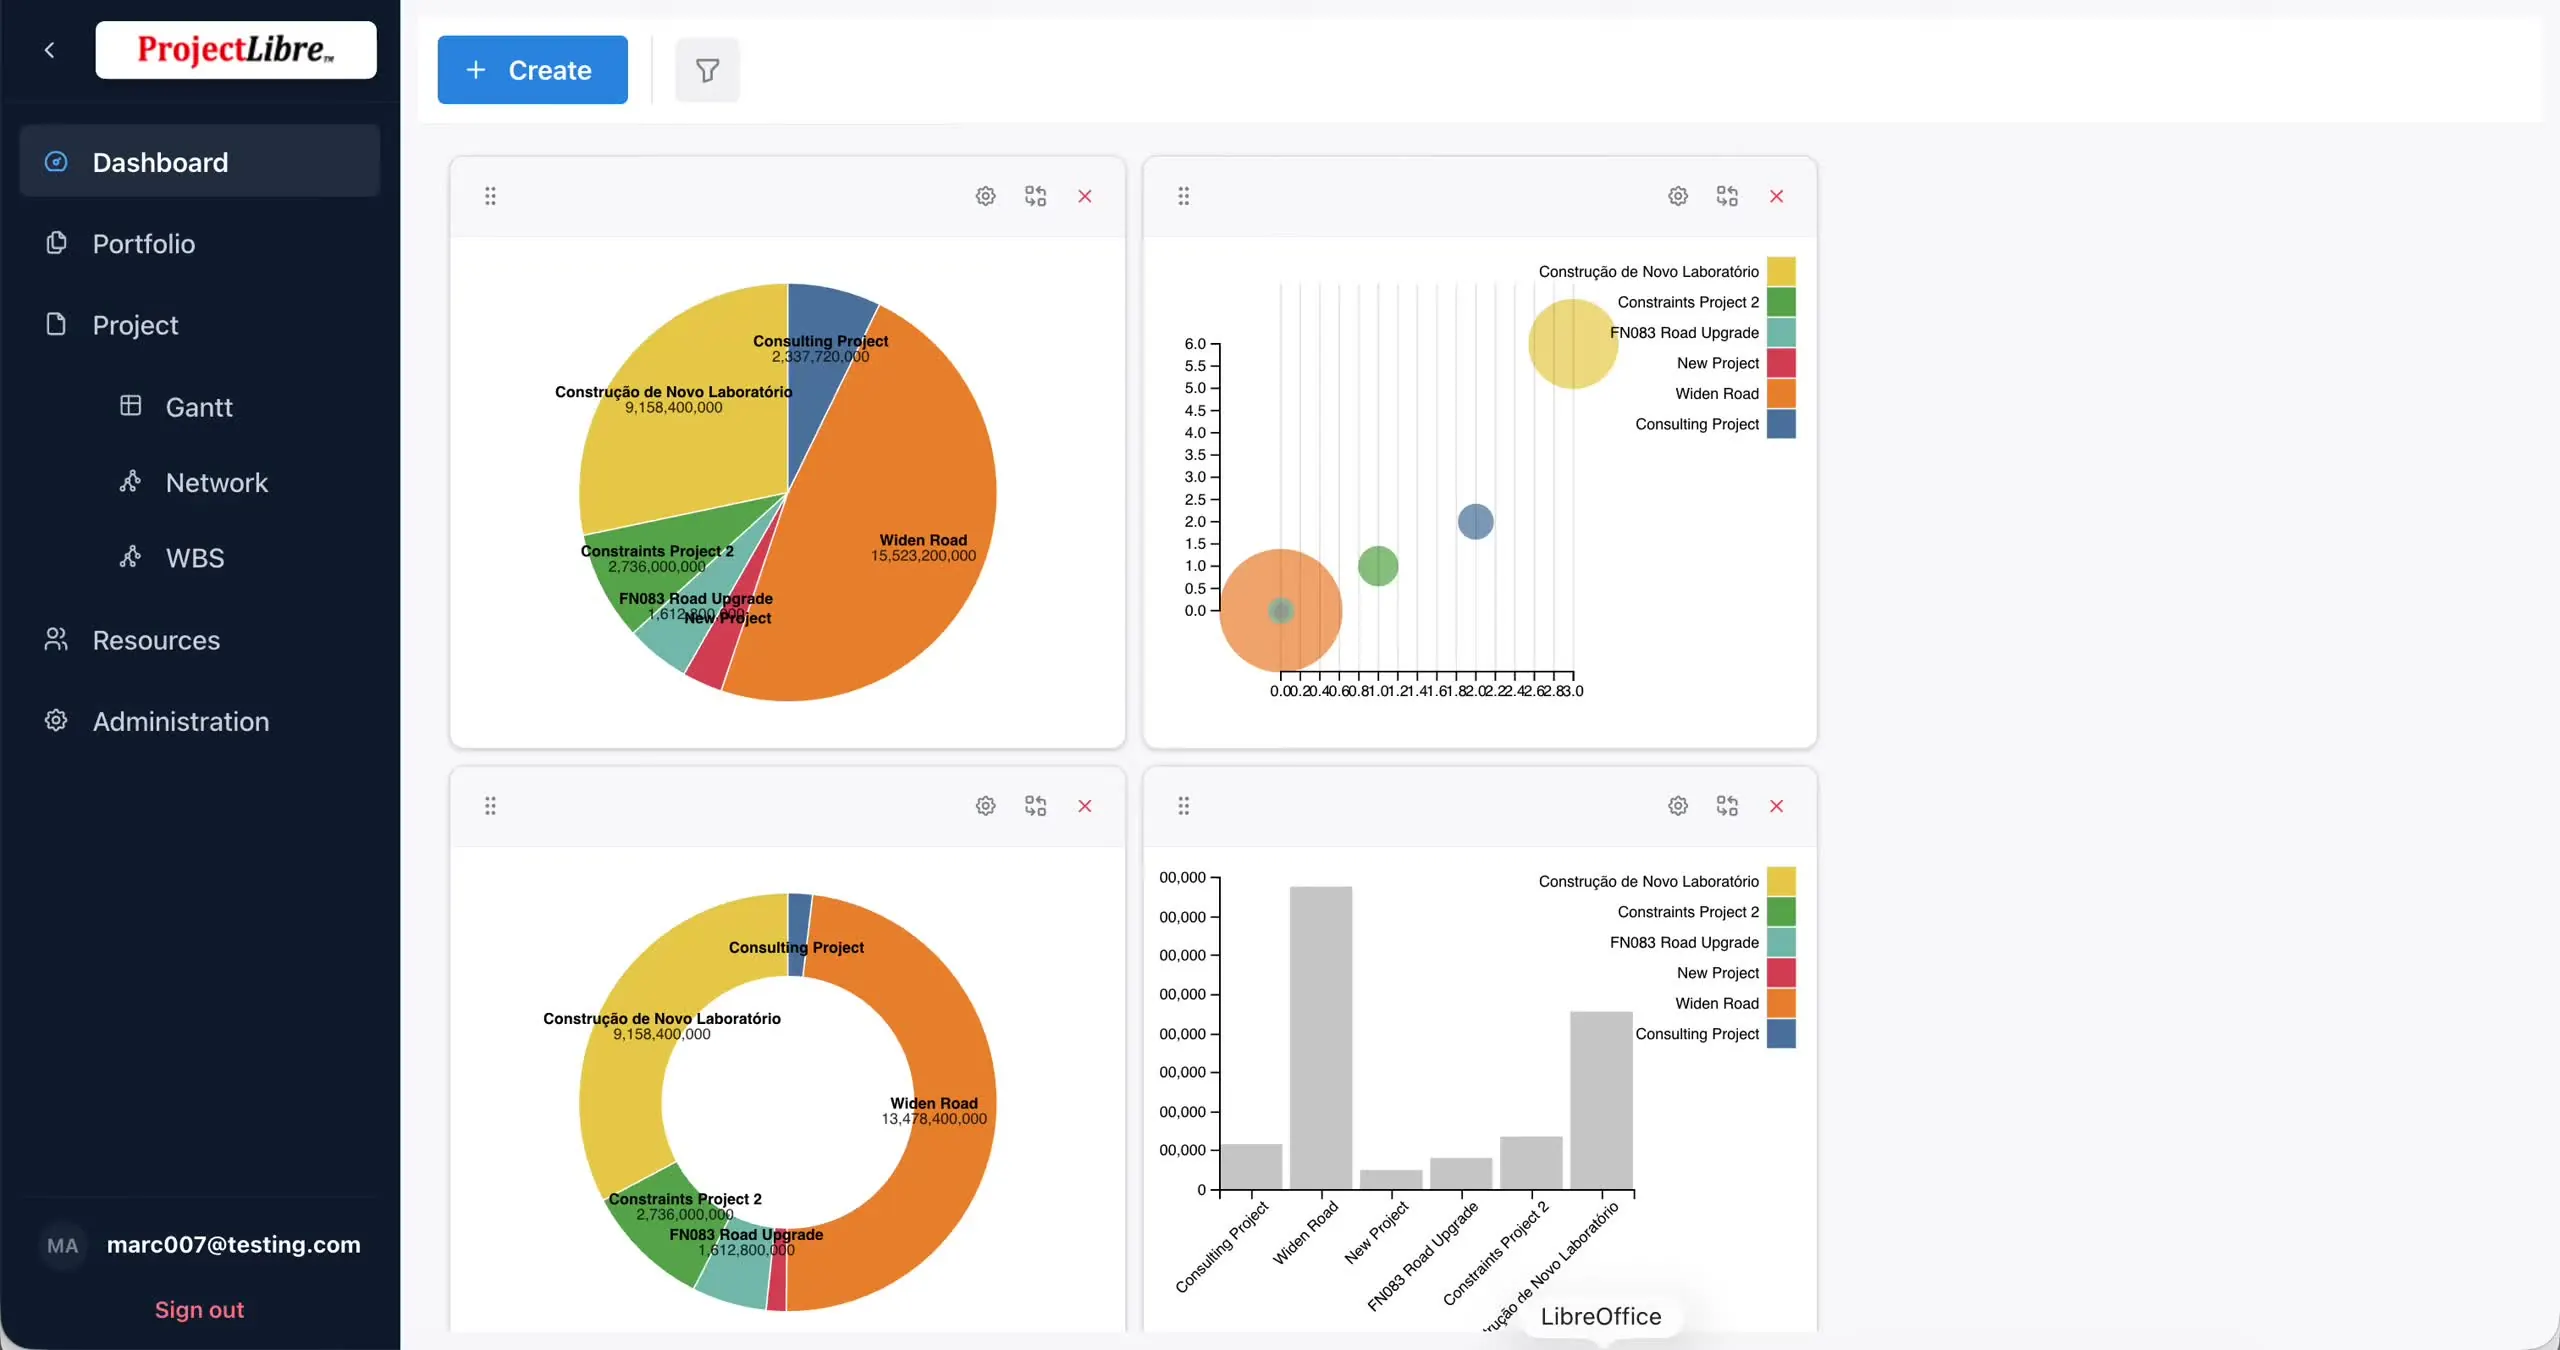Open settings gear of the bar chart widget
Image resolution: width=2560 pixels, height=1350 pixels.
pos(1678,805)
